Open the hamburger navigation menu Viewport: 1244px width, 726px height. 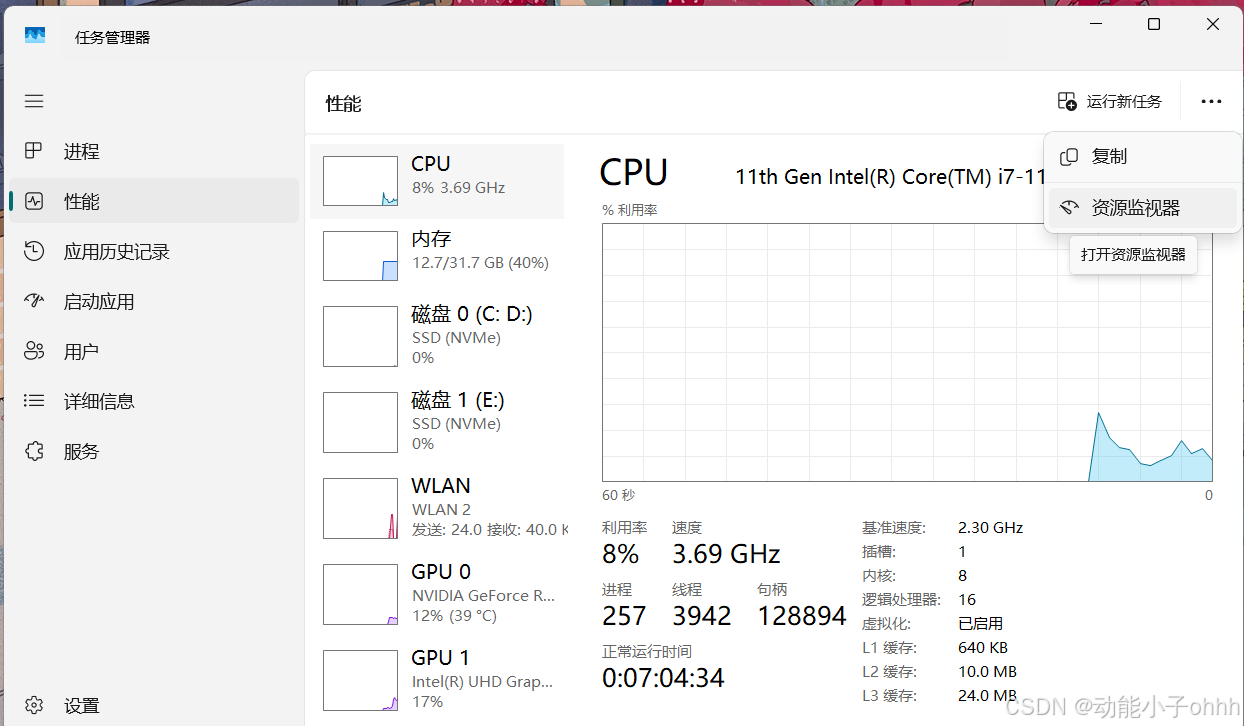pyautogui.click(x=34, y=101)
